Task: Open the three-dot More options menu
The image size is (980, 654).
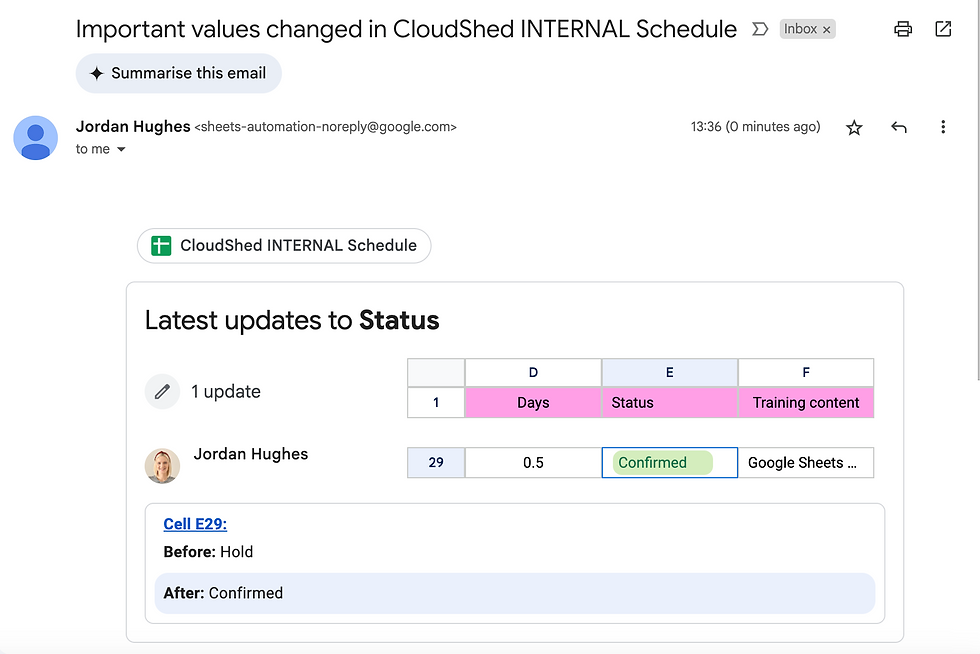Action: coord(943,127)
